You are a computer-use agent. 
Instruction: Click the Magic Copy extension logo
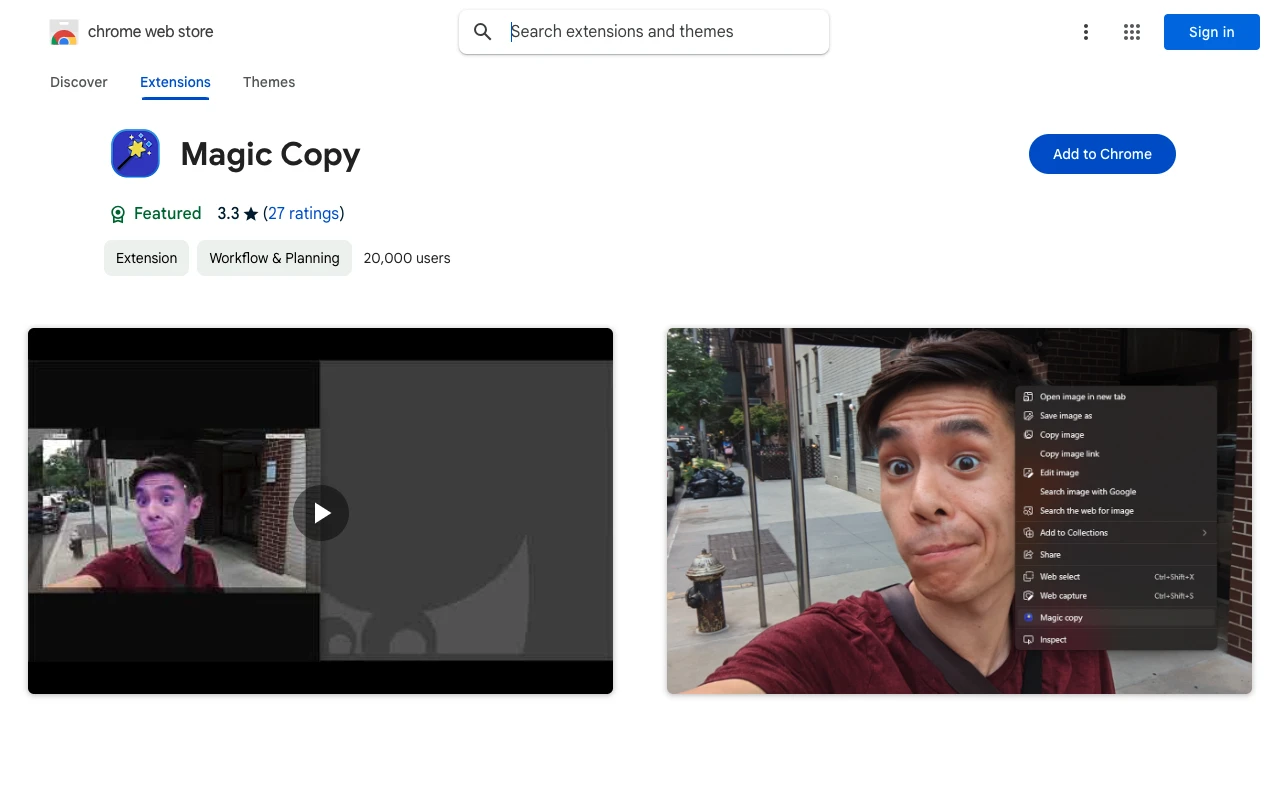click(135, 153)
